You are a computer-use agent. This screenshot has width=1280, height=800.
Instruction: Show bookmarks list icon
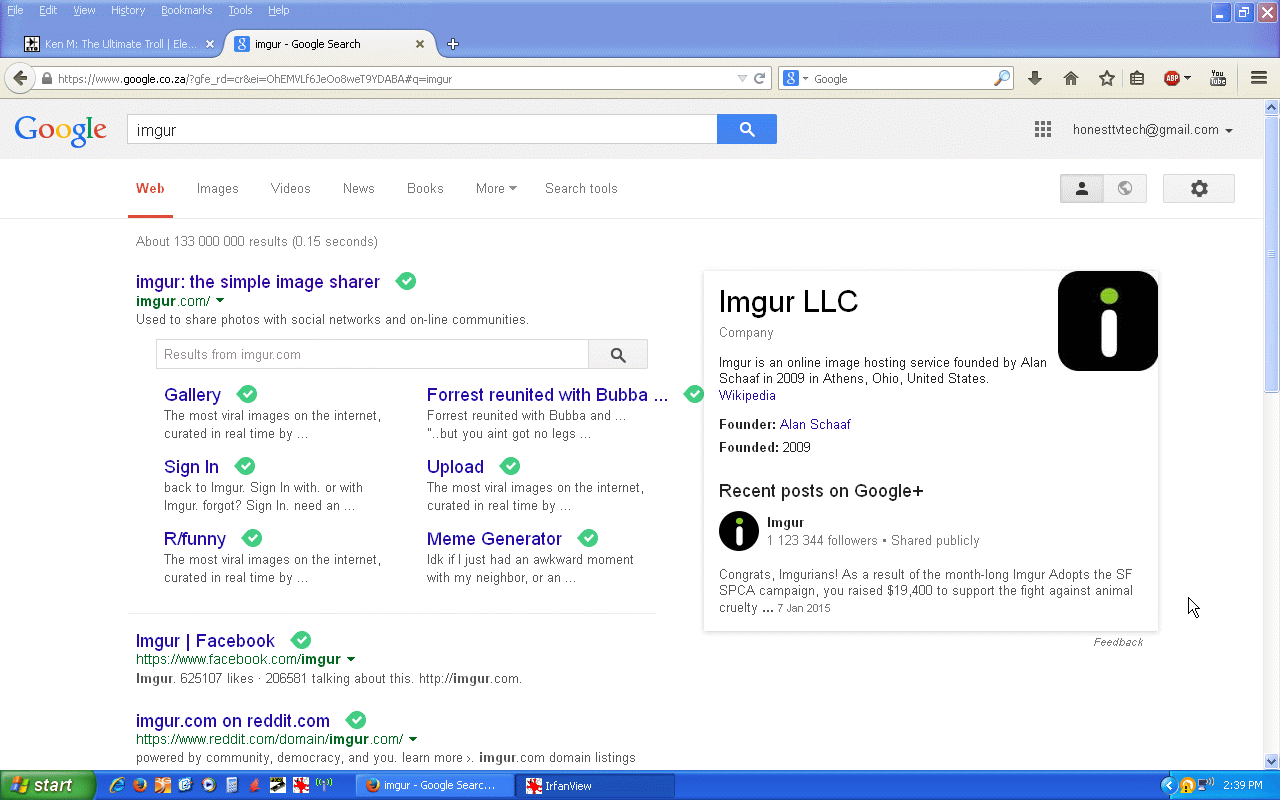[x=1137, y=78]
